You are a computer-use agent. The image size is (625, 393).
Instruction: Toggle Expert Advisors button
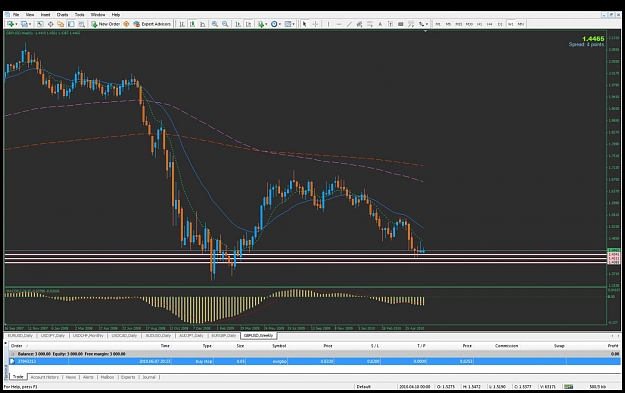click(152, 24)
